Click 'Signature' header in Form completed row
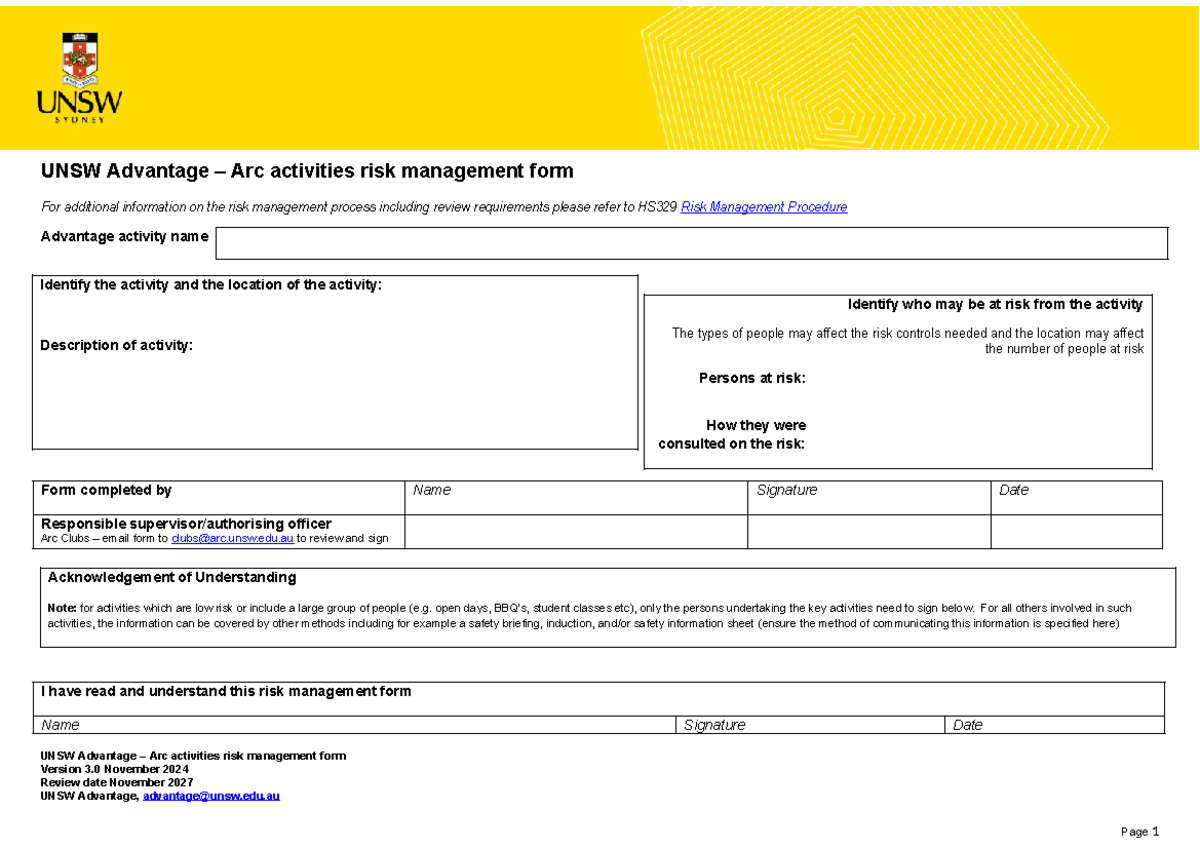Viewport: 1200px width, 849px height. click(x=787, y=490)
